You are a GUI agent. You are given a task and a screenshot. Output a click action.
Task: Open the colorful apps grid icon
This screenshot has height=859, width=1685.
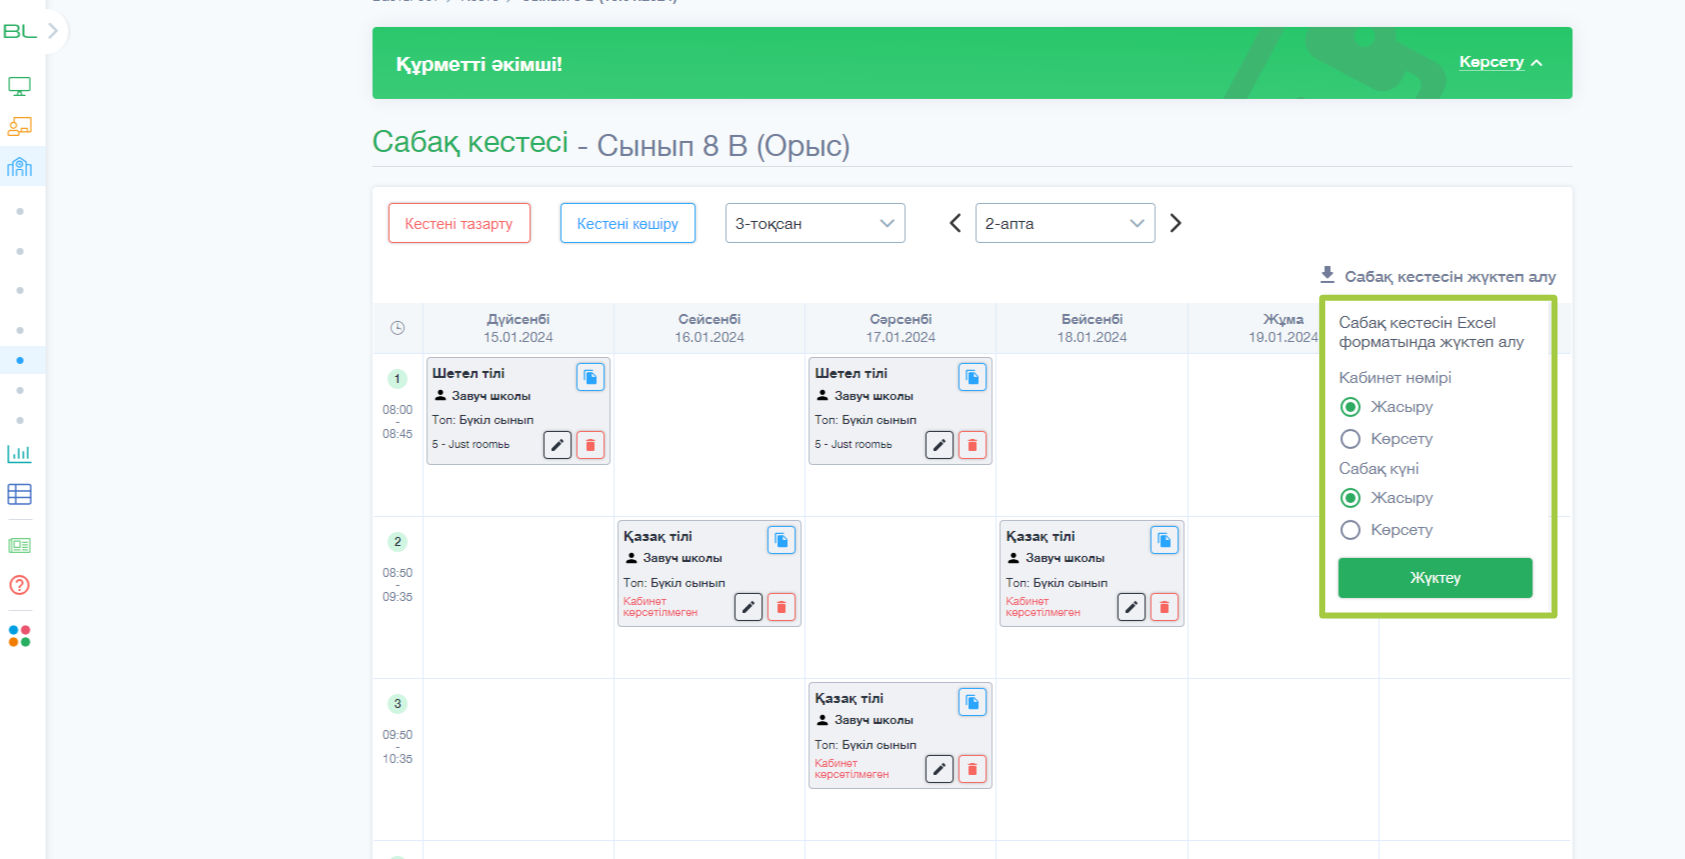click(19, 636)
